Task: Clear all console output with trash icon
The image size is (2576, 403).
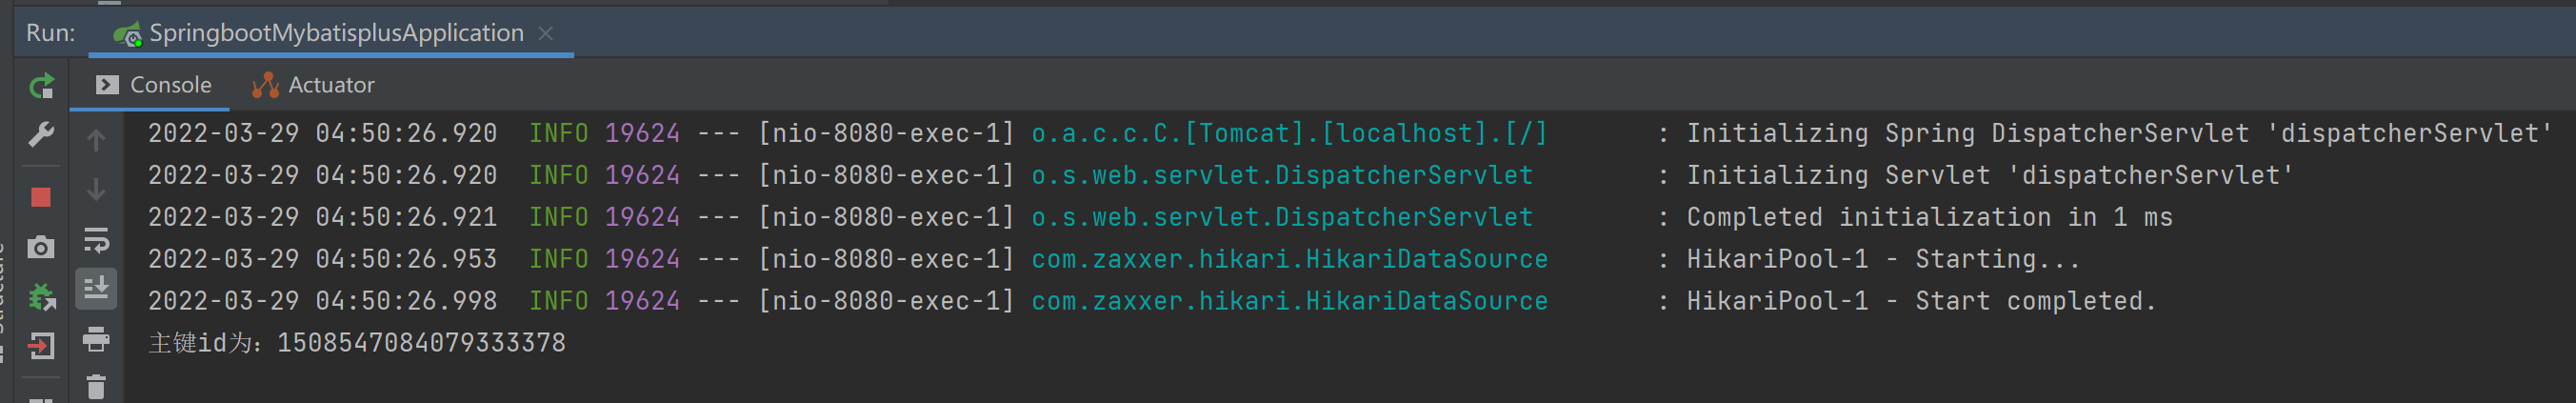Action: click(96, 387)
